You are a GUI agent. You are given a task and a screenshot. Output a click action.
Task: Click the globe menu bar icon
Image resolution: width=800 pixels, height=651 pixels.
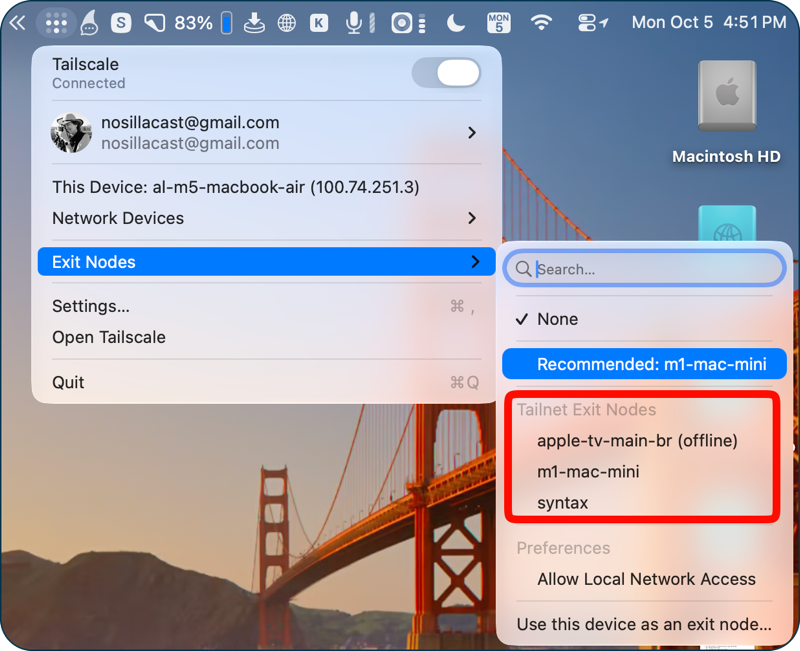click(x=286, y=23)
